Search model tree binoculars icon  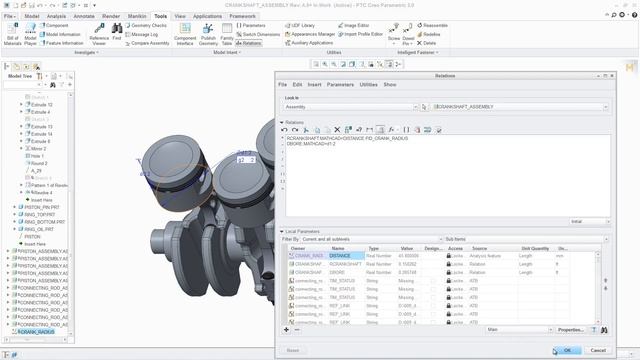(53, 85)
